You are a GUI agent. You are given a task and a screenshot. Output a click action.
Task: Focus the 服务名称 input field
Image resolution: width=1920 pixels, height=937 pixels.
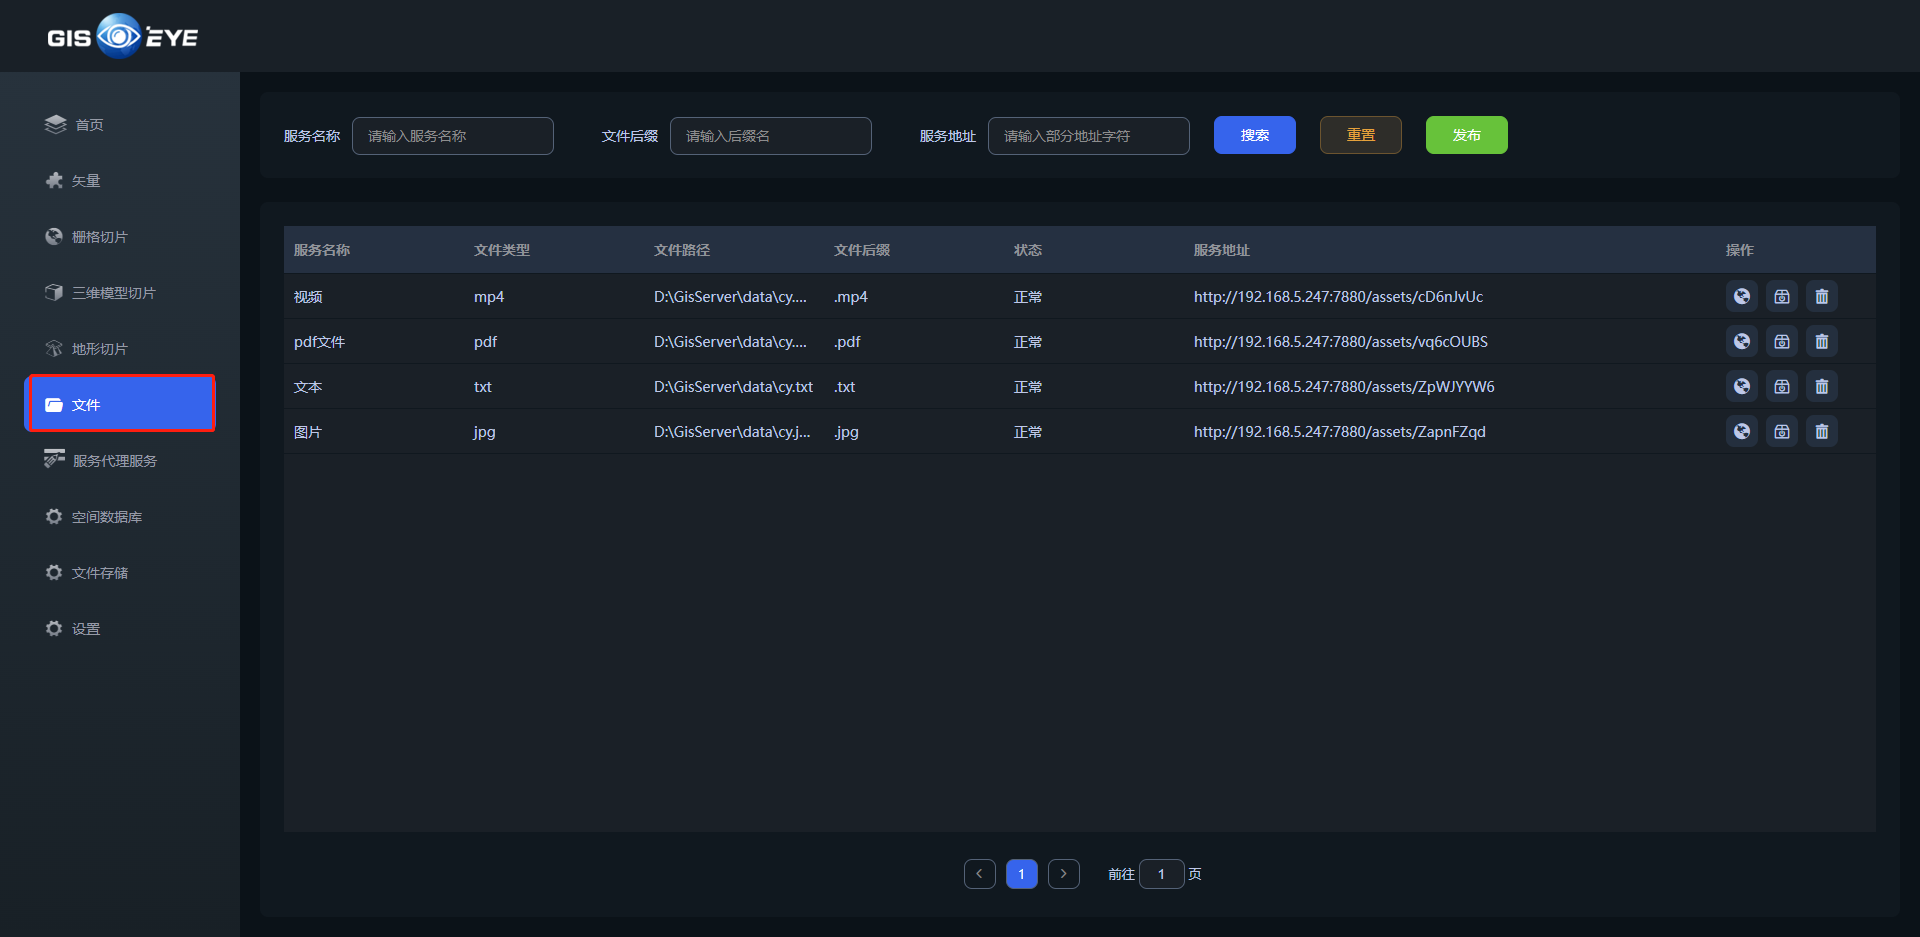453,136
